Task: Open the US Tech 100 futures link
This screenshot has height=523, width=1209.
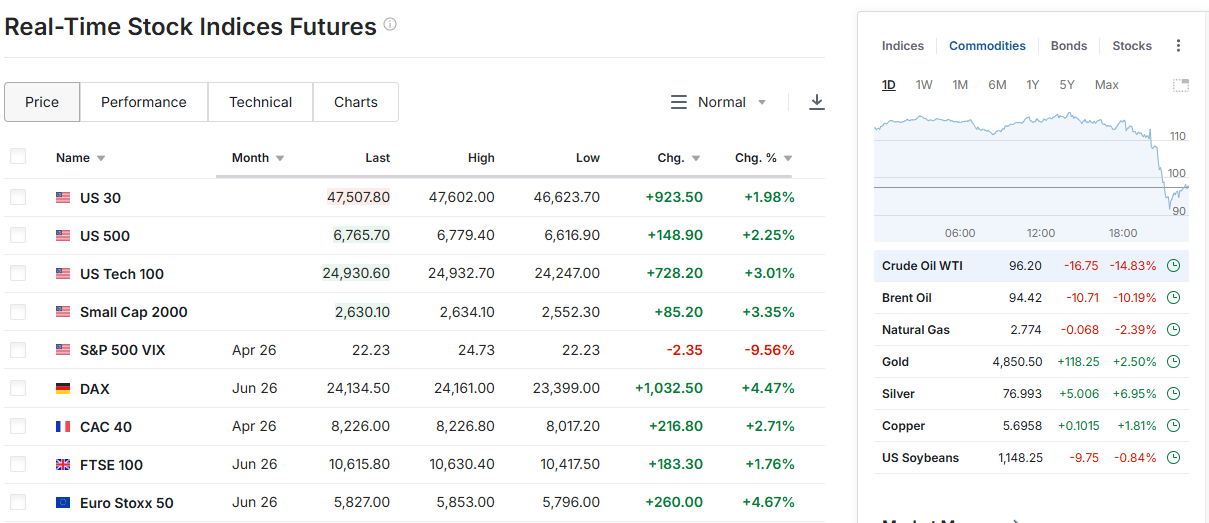Action: click(122, 274)
